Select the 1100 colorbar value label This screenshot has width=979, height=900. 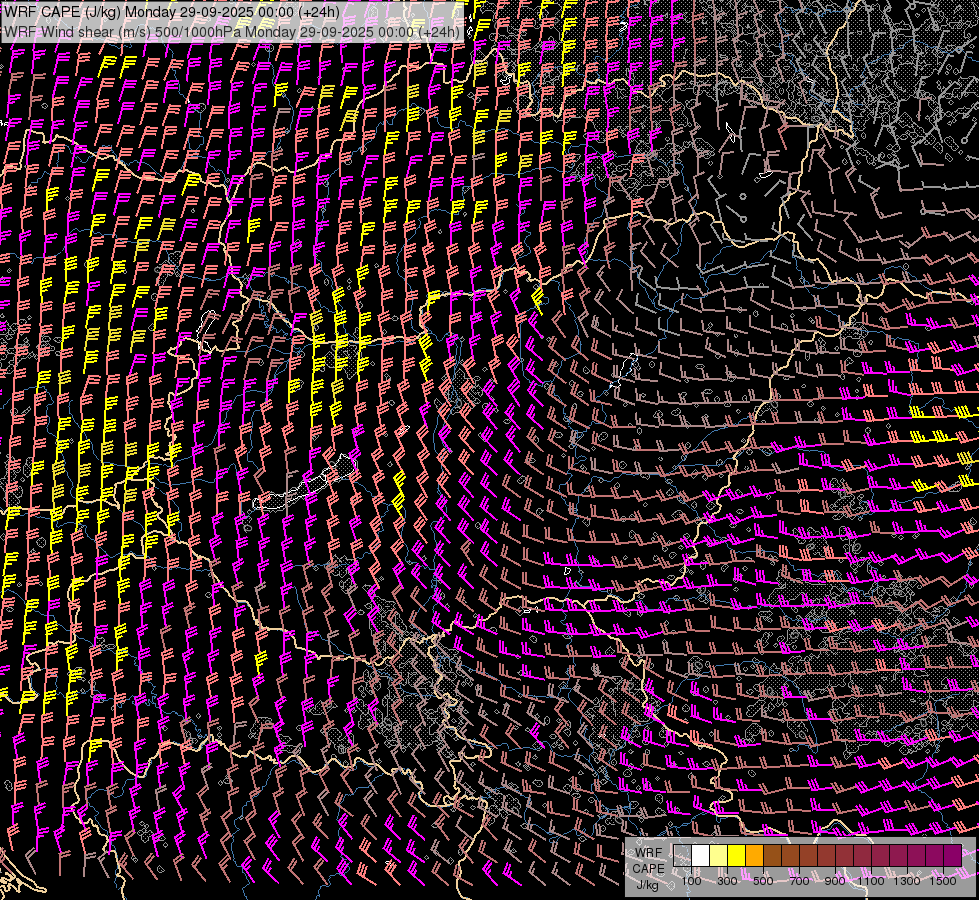pyautogui.click(x=872, y=881)
